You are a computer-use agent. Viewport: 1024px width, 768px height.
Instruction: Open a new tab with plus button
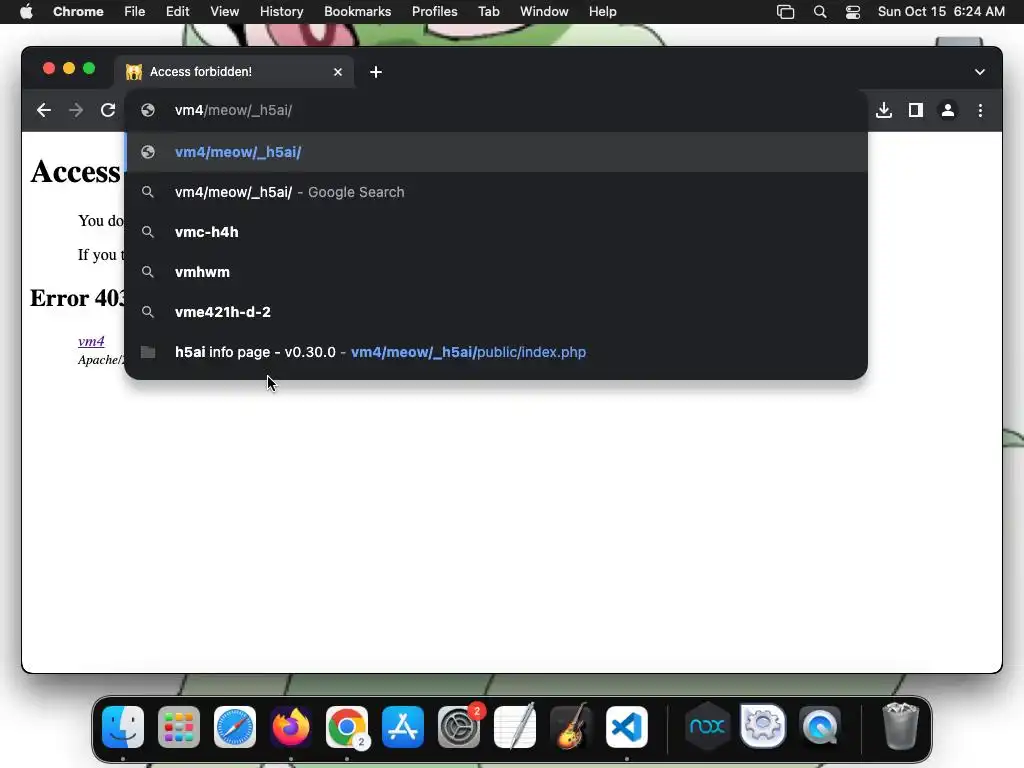tap(376, 72)
